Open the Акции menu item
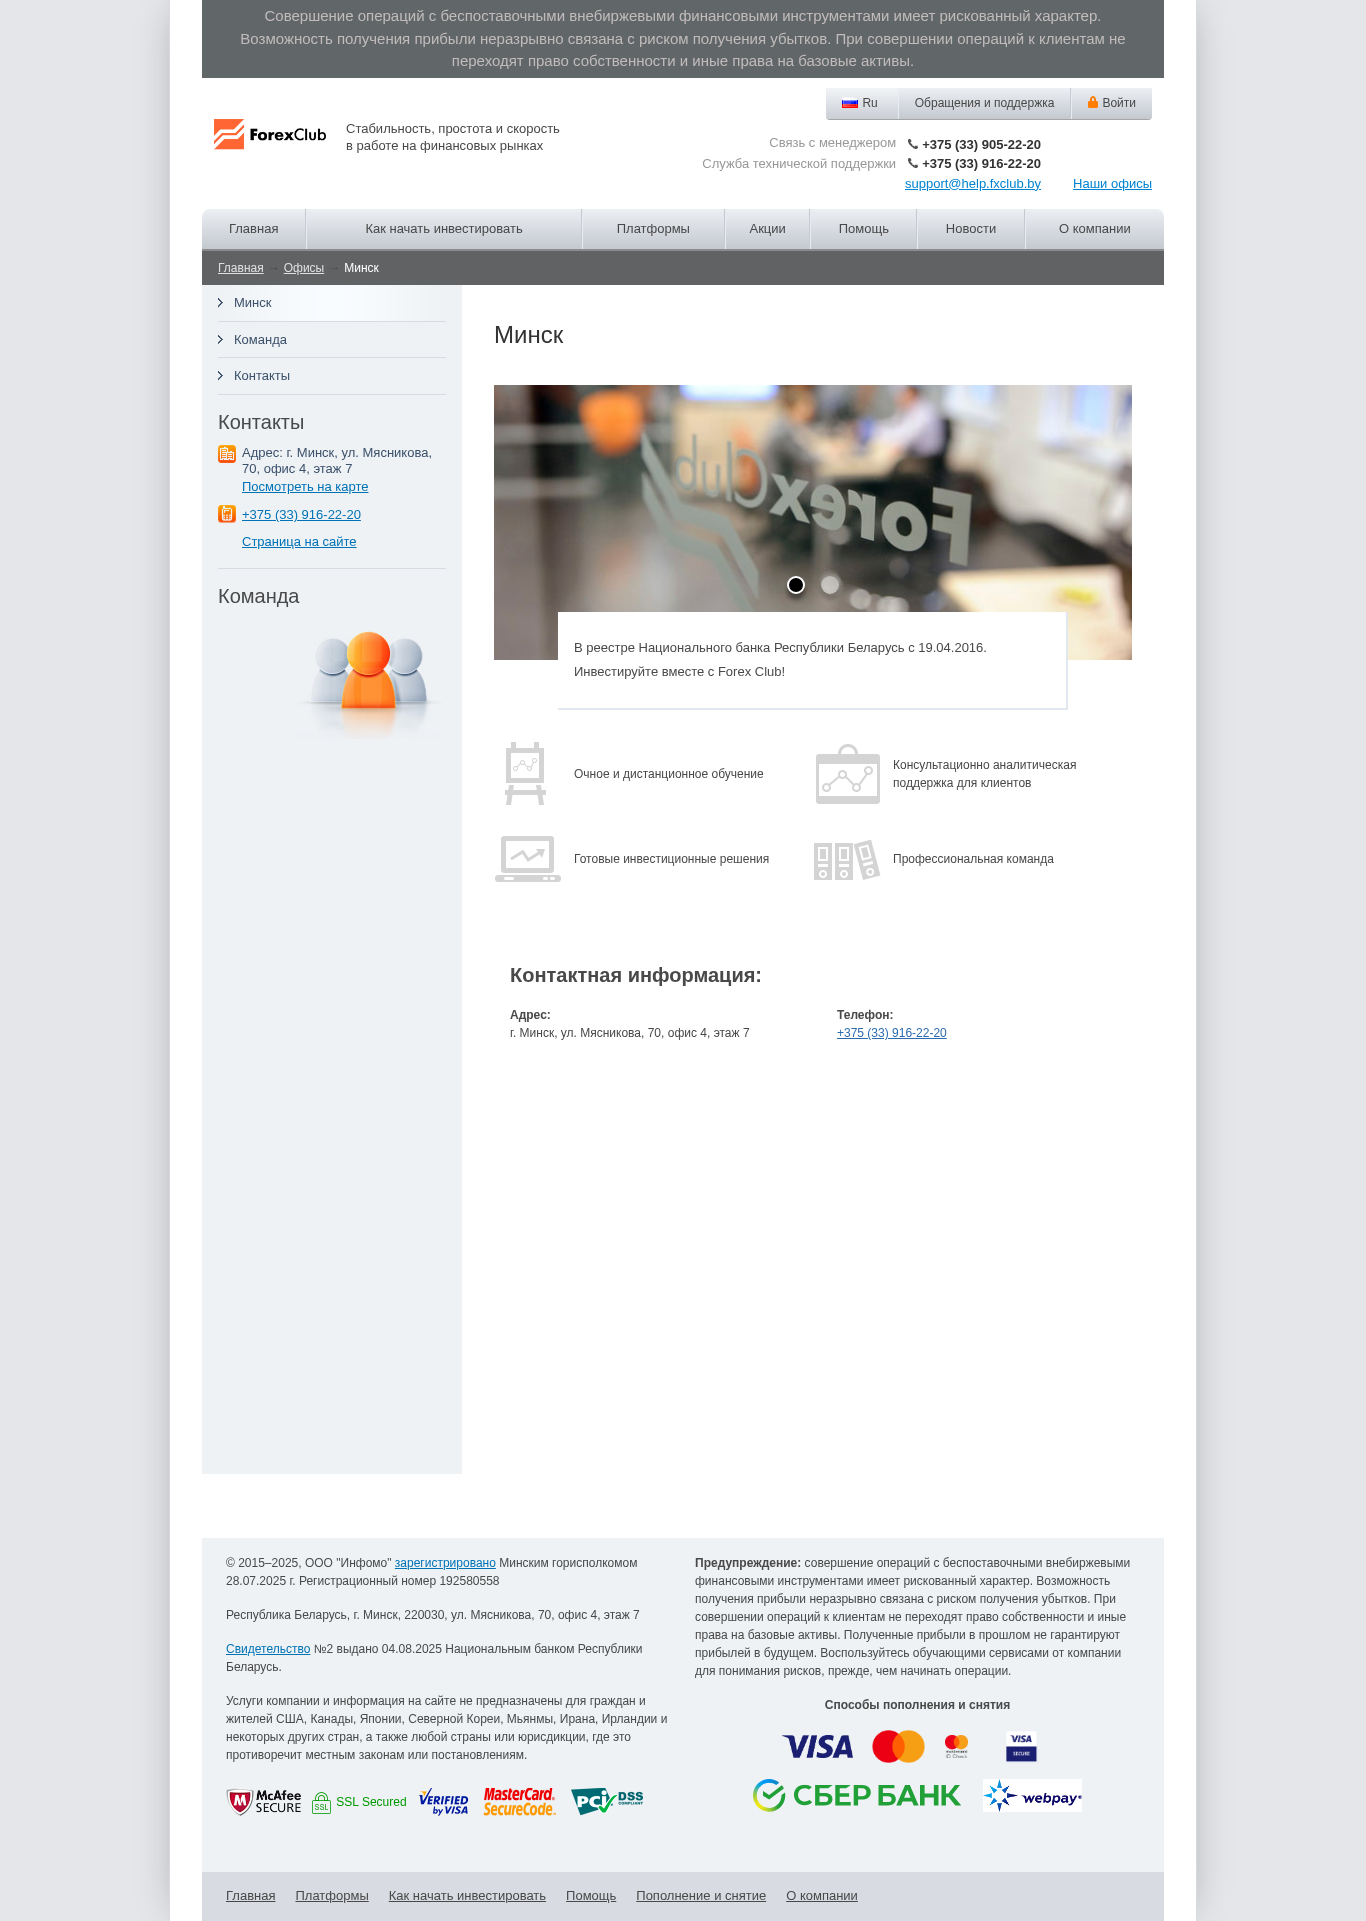The width and height of the screenshot is (1366, 1921). 767,229
